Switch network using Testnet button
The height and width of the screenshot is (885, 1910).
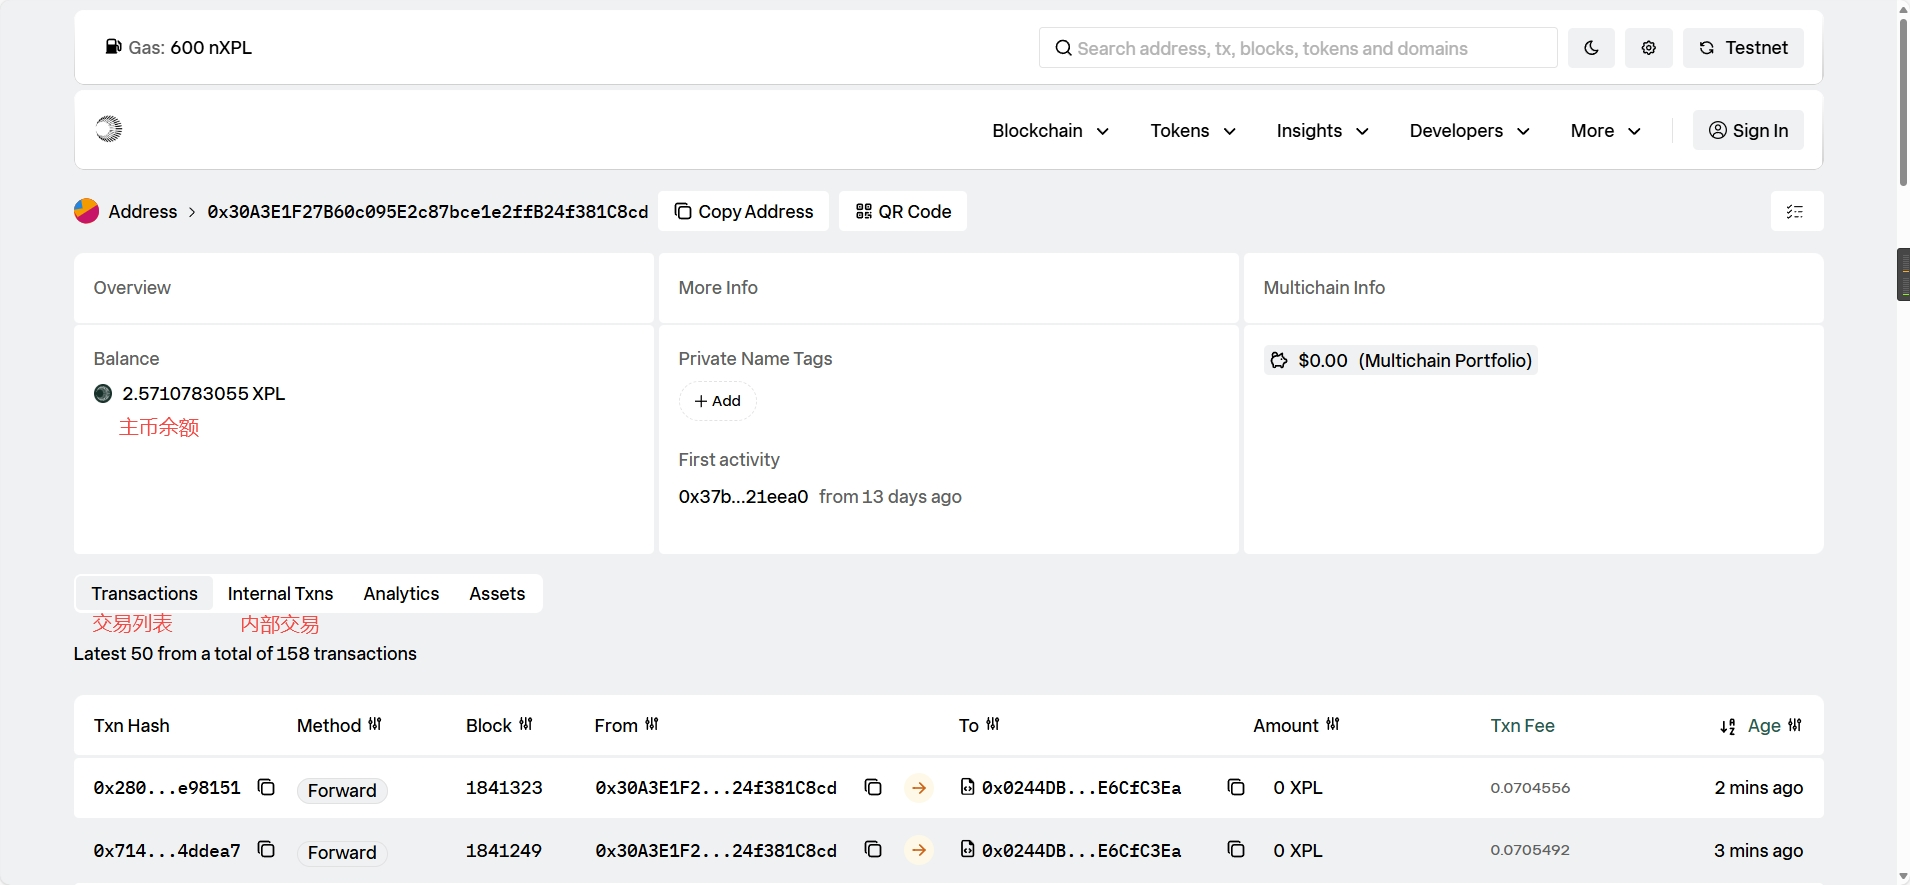pos(1743,48)
